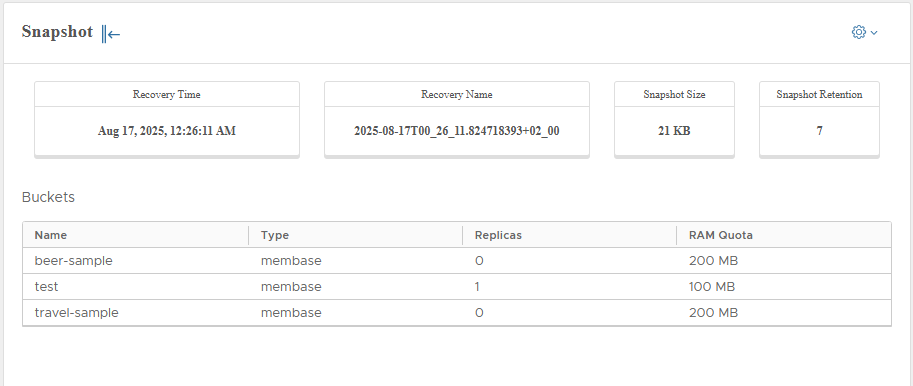913x386 pixels.
Task: Expand the chevron beside the gear
Action: coord(874,33)
